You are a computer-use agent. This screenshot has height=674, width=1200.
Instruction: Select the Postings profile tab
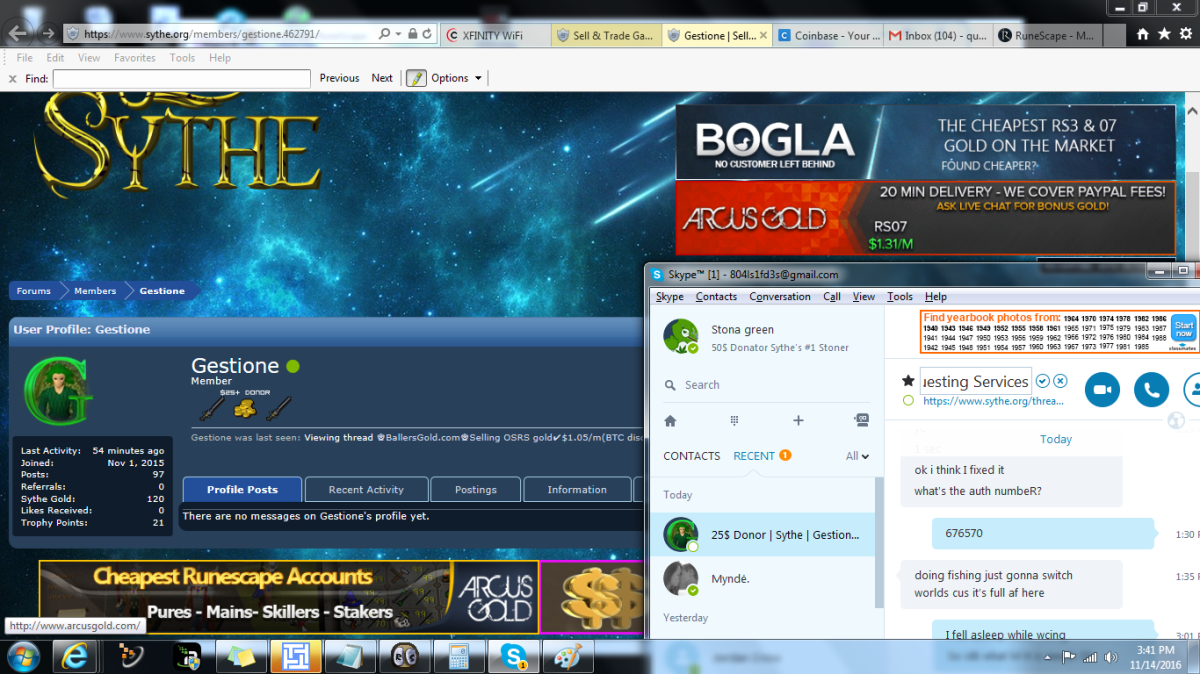tap(476, 490)
